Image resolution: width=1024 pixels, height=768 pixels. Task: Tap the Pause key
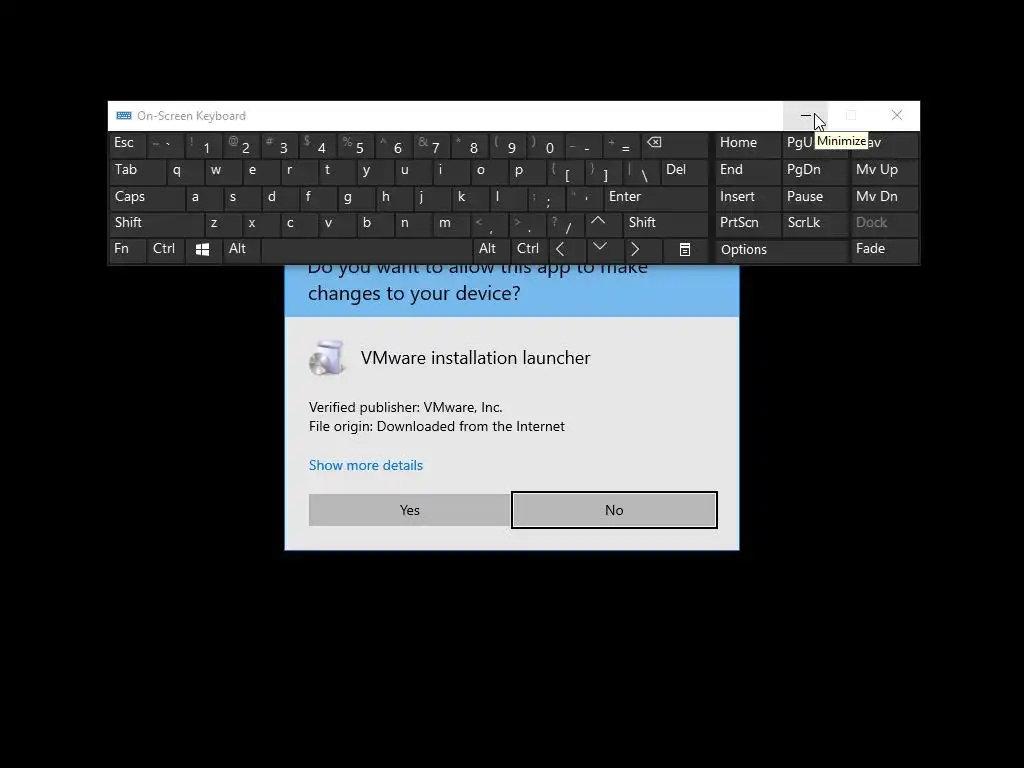(x=815, y=198)
